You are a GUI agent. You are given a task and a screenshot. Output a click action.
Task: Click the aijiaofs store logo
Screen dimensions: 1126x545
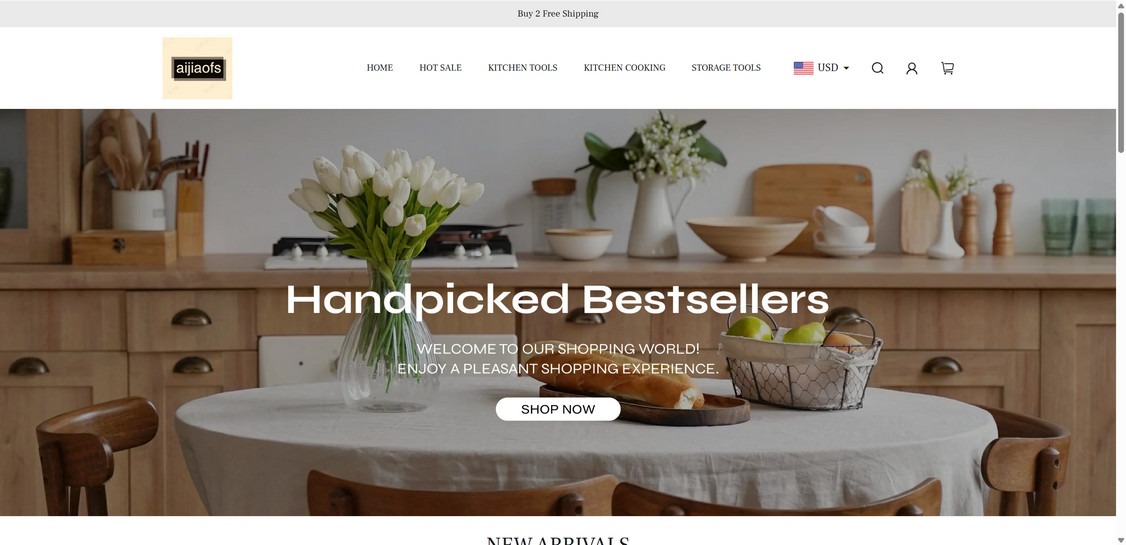(197, 68)
